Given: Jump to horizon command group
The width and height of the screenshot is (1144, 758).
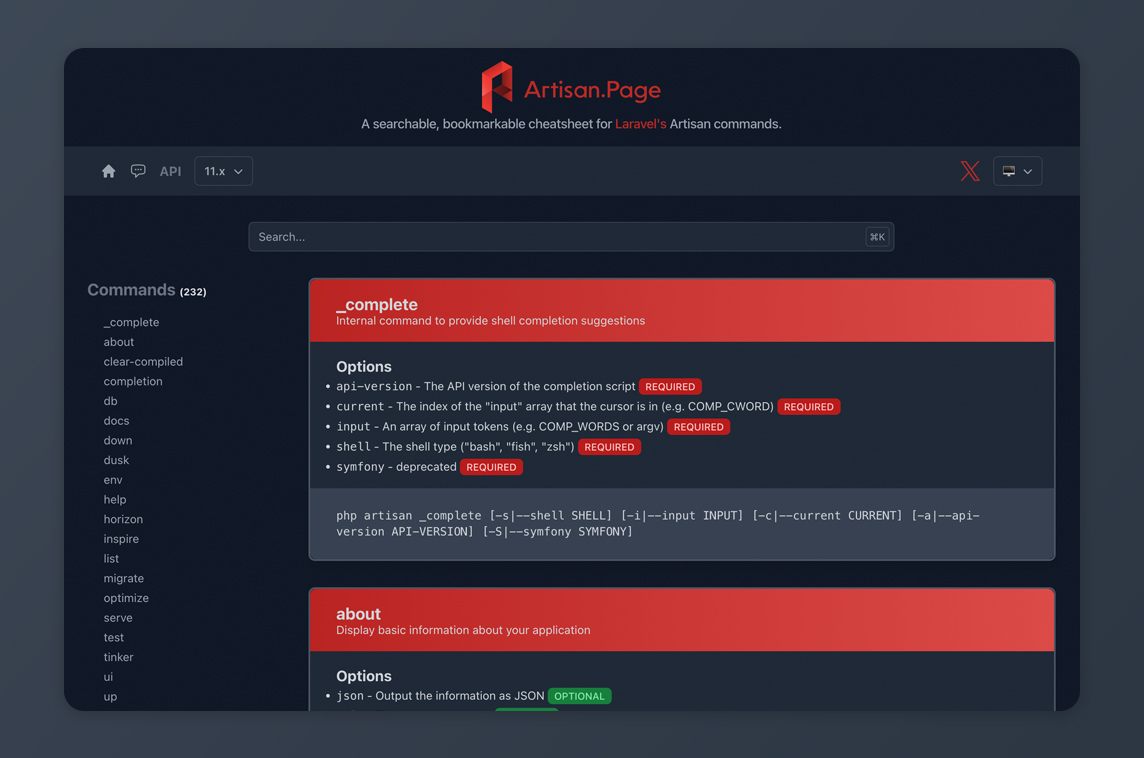Looking at the screenshot, I should [123, 519].
